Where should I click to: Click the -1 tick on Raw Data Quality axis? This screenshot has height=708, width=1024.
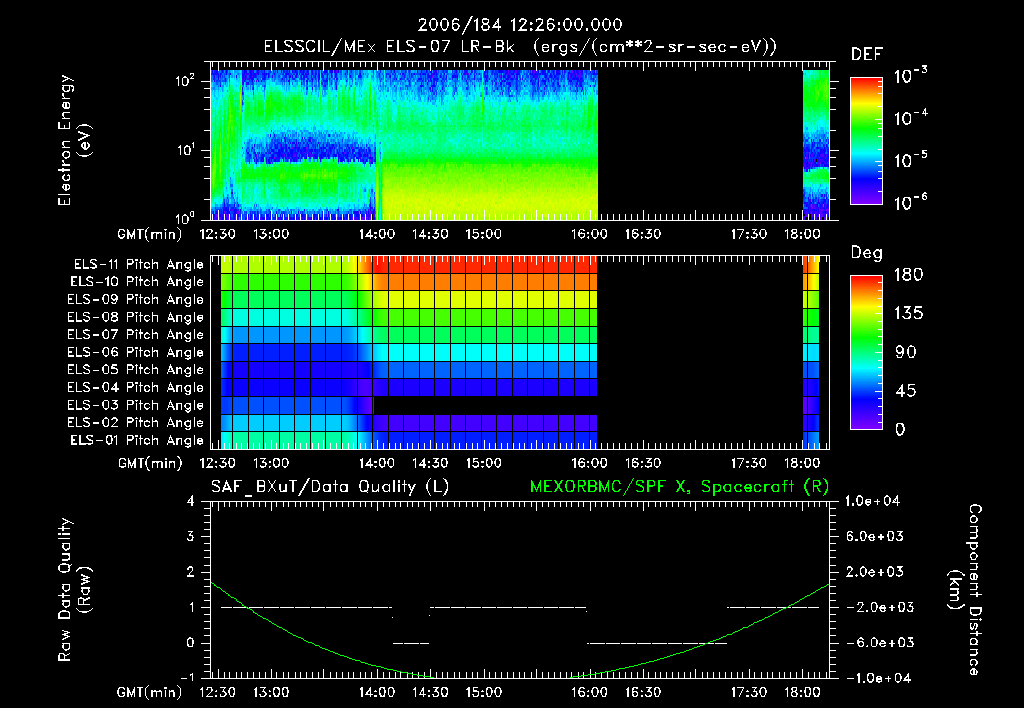[x=187, y=677]
